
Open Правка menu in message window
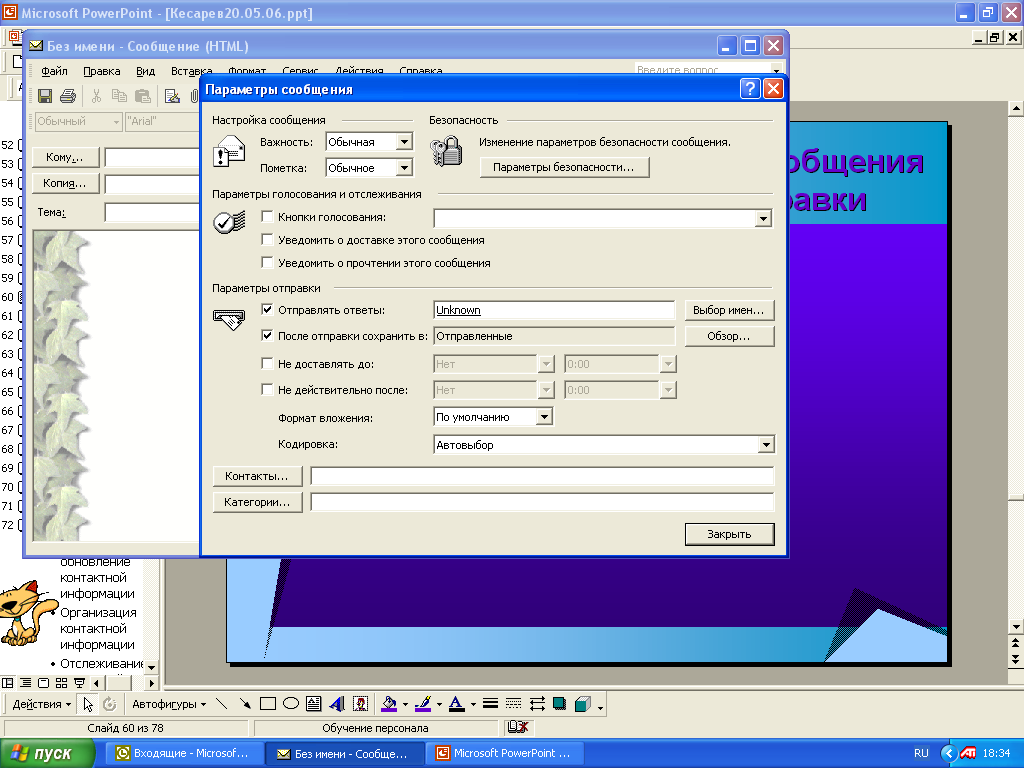pos(101,71)
